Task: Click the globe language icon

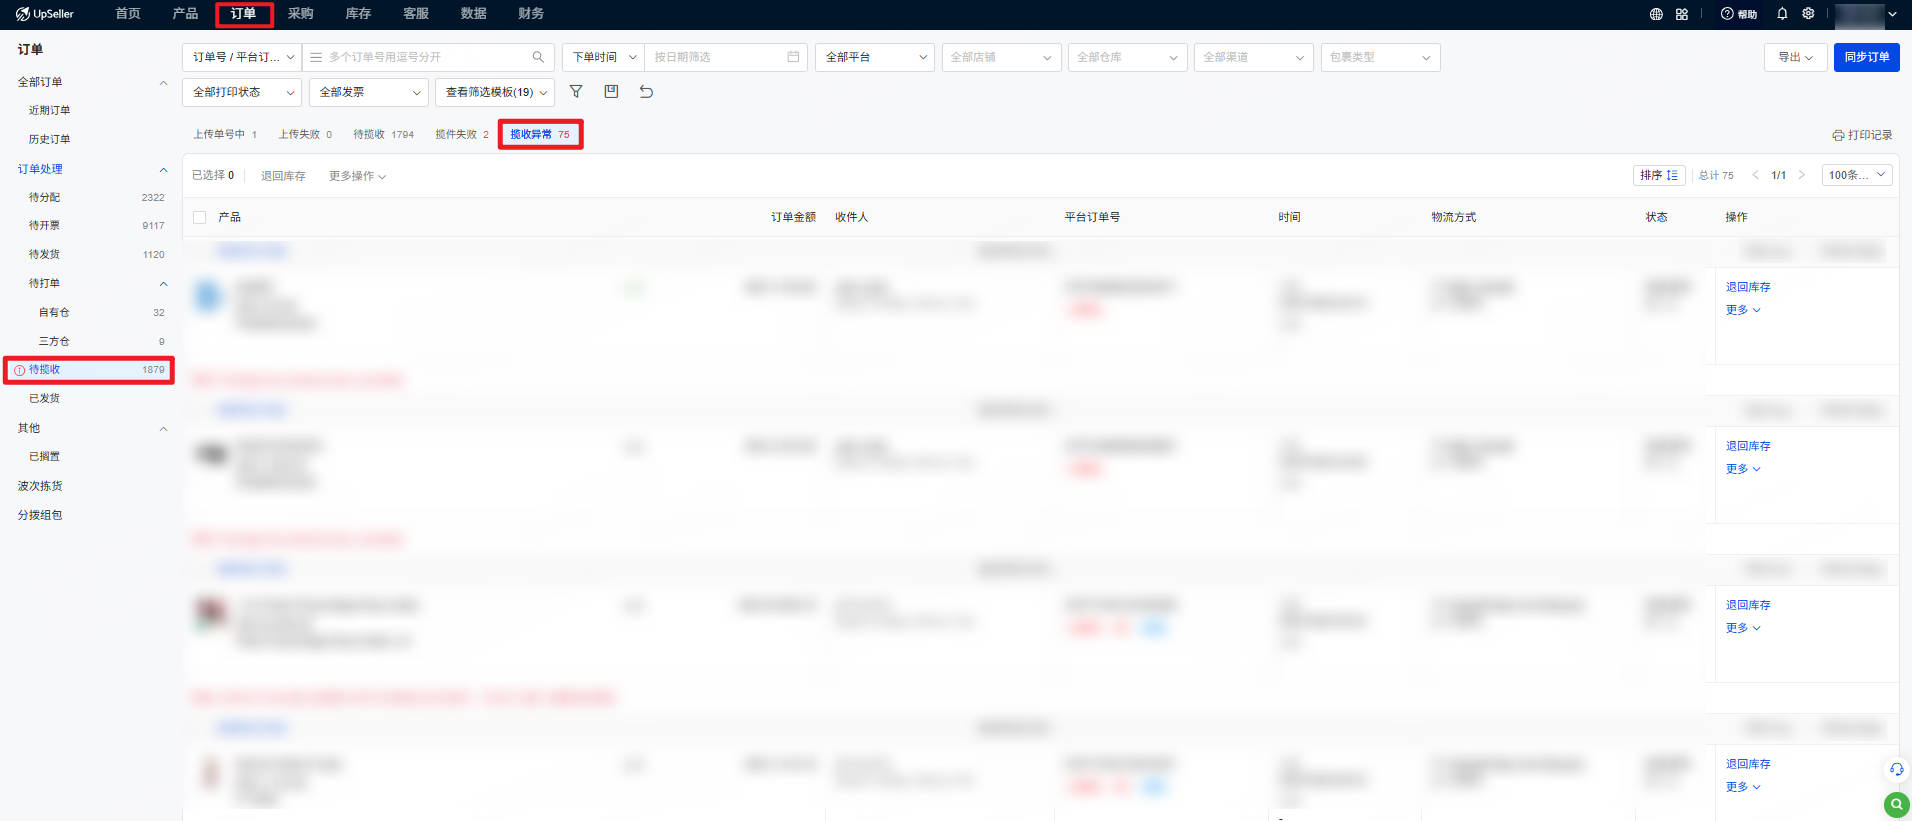Action: click(x=1656, y=14)
